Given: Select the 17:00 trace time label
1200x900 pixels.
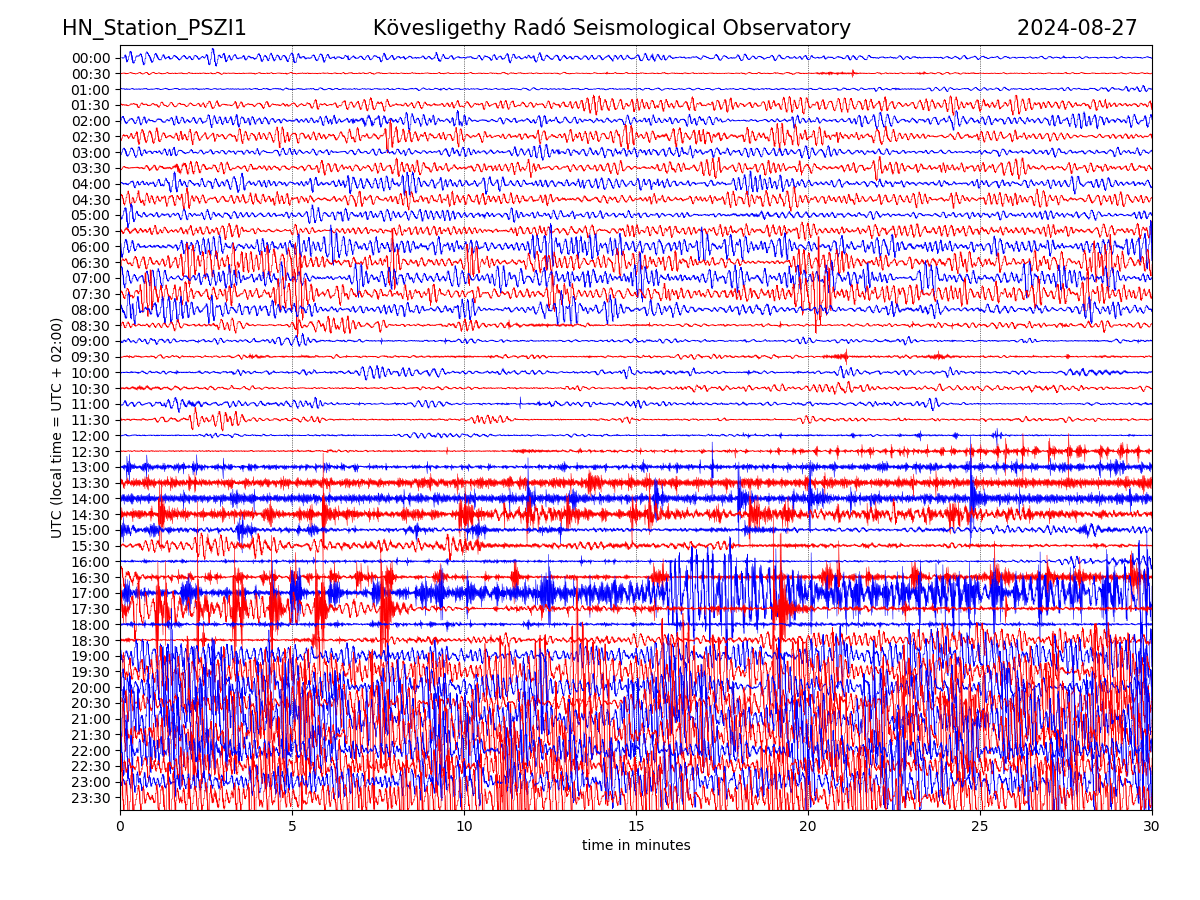Looking at the screenshot, I should pos(91,593).
